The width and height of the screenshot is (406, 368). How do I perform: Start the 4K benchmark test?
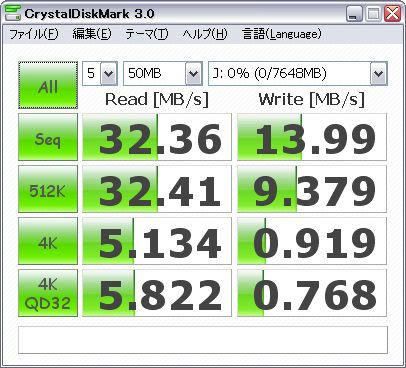pos(48,241)
